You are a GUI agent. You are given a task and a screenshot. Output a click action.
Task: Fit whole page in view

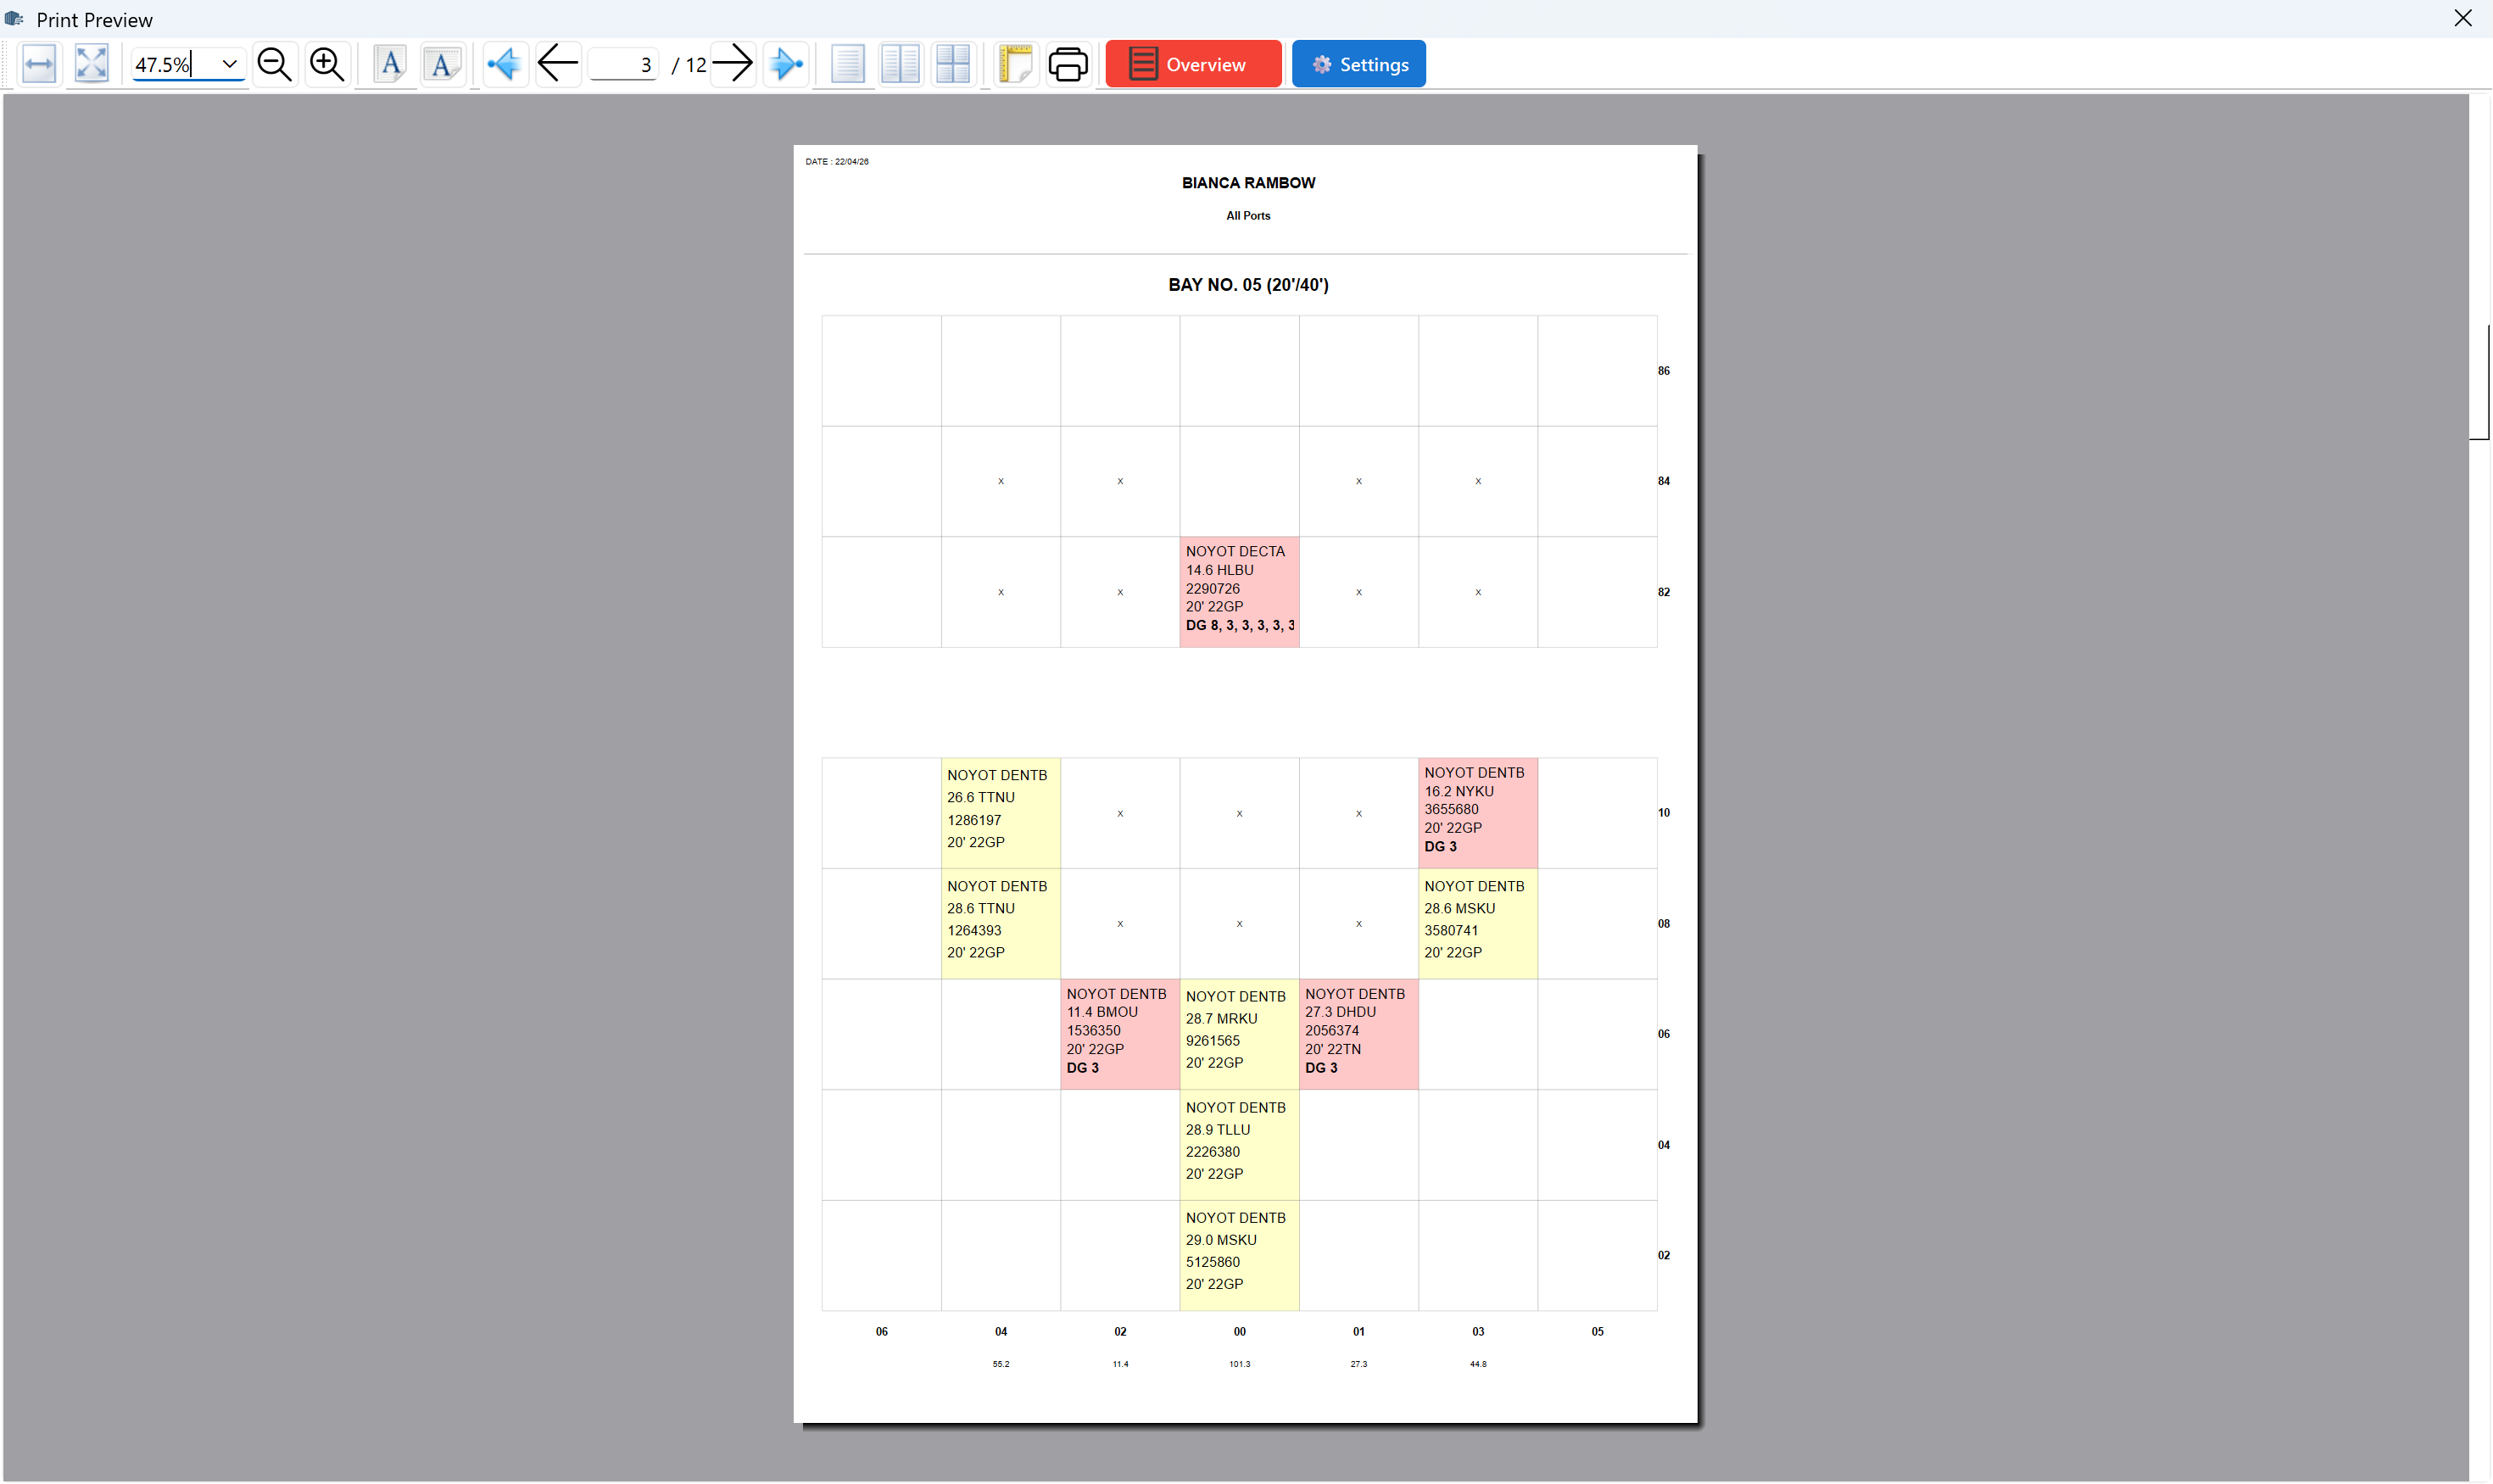pos(91,64)
